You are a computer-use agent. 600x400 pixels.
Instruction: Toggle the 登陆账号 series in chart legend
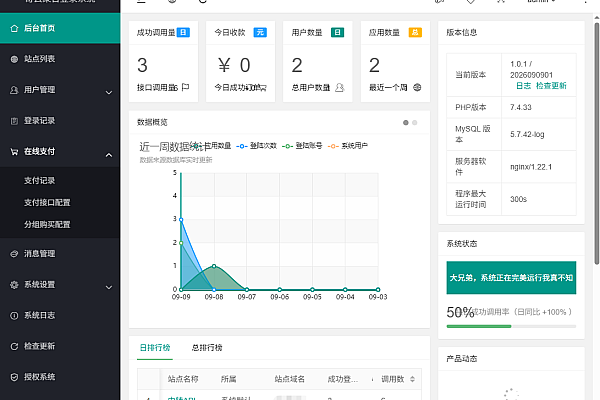tap(302, 146)
